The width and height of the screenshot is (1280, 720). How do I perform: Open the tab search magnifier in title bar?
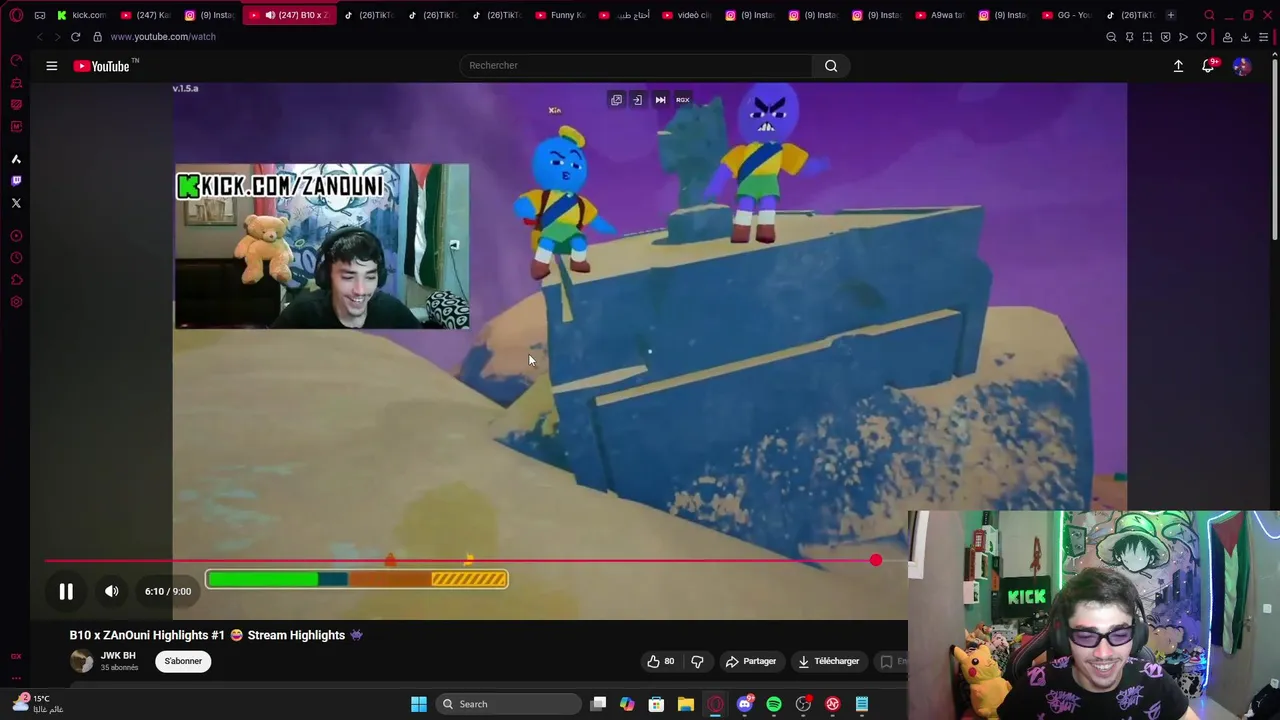[1209, 15]
